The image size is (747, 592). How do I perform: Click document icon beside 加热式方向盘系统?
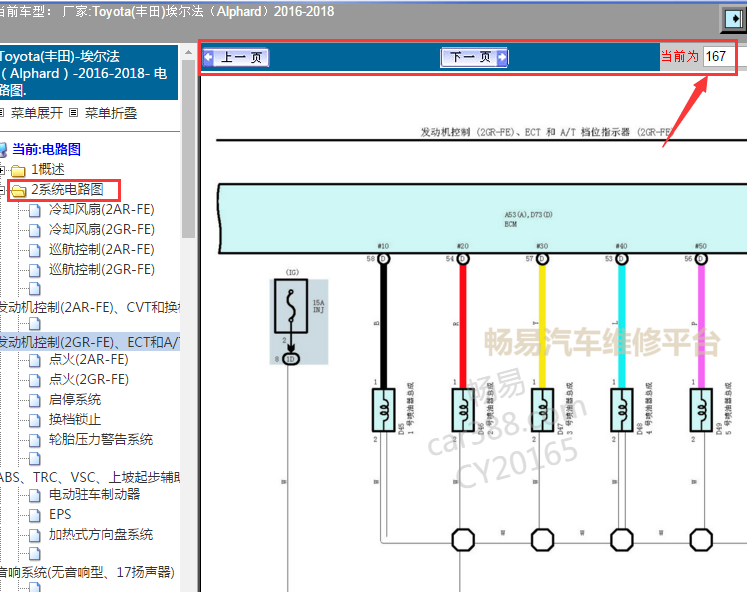(x=35, y=535)
